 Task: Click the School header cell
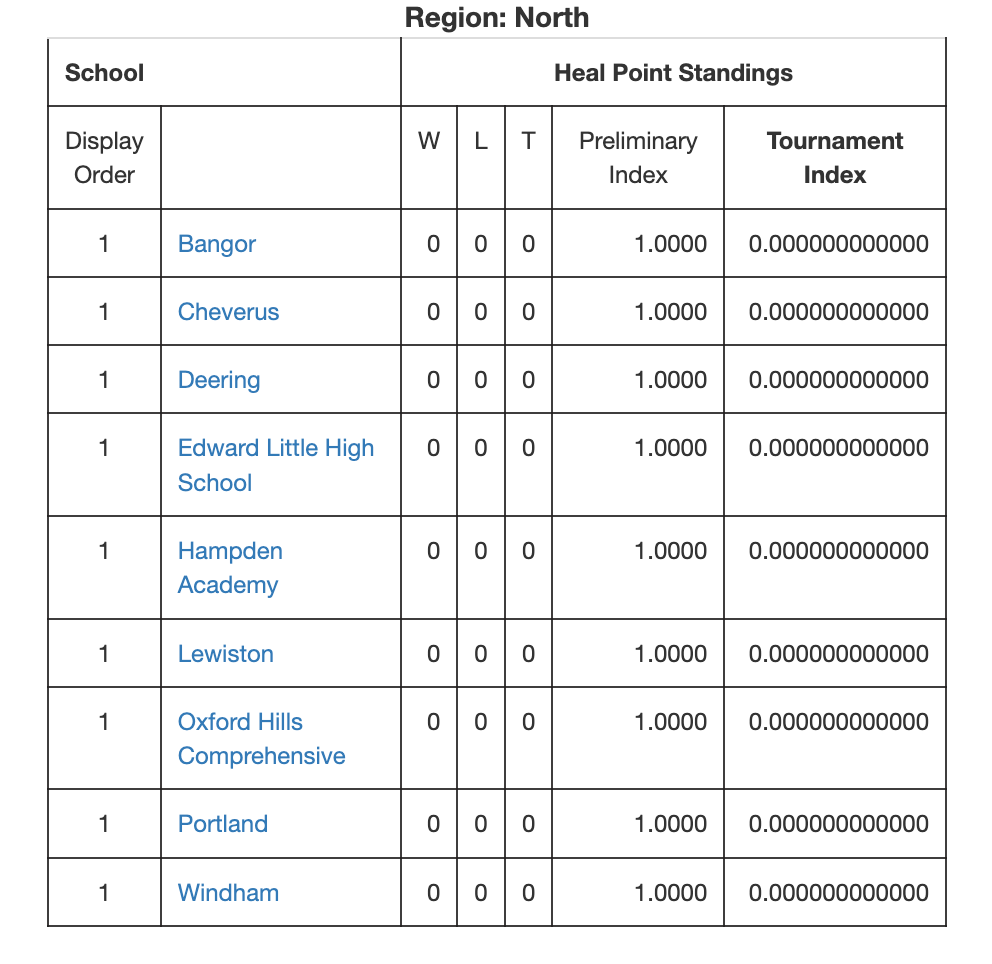point(104,73)
